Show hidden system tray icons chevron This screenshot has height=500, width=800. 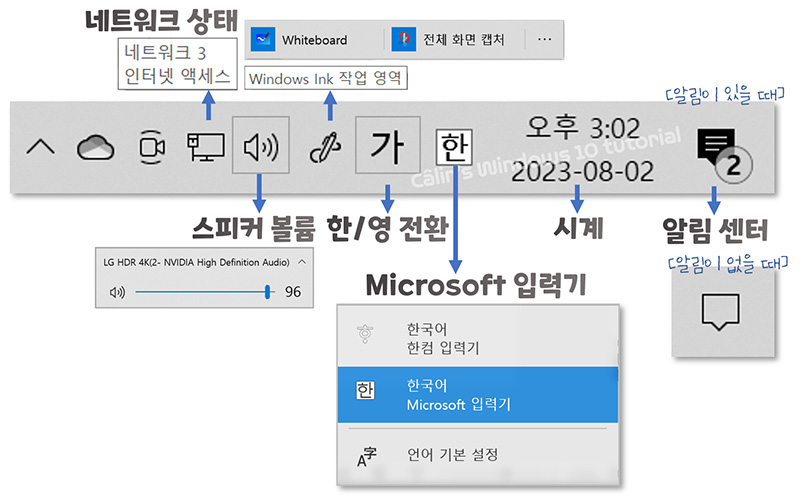click(x=40, y=147)
